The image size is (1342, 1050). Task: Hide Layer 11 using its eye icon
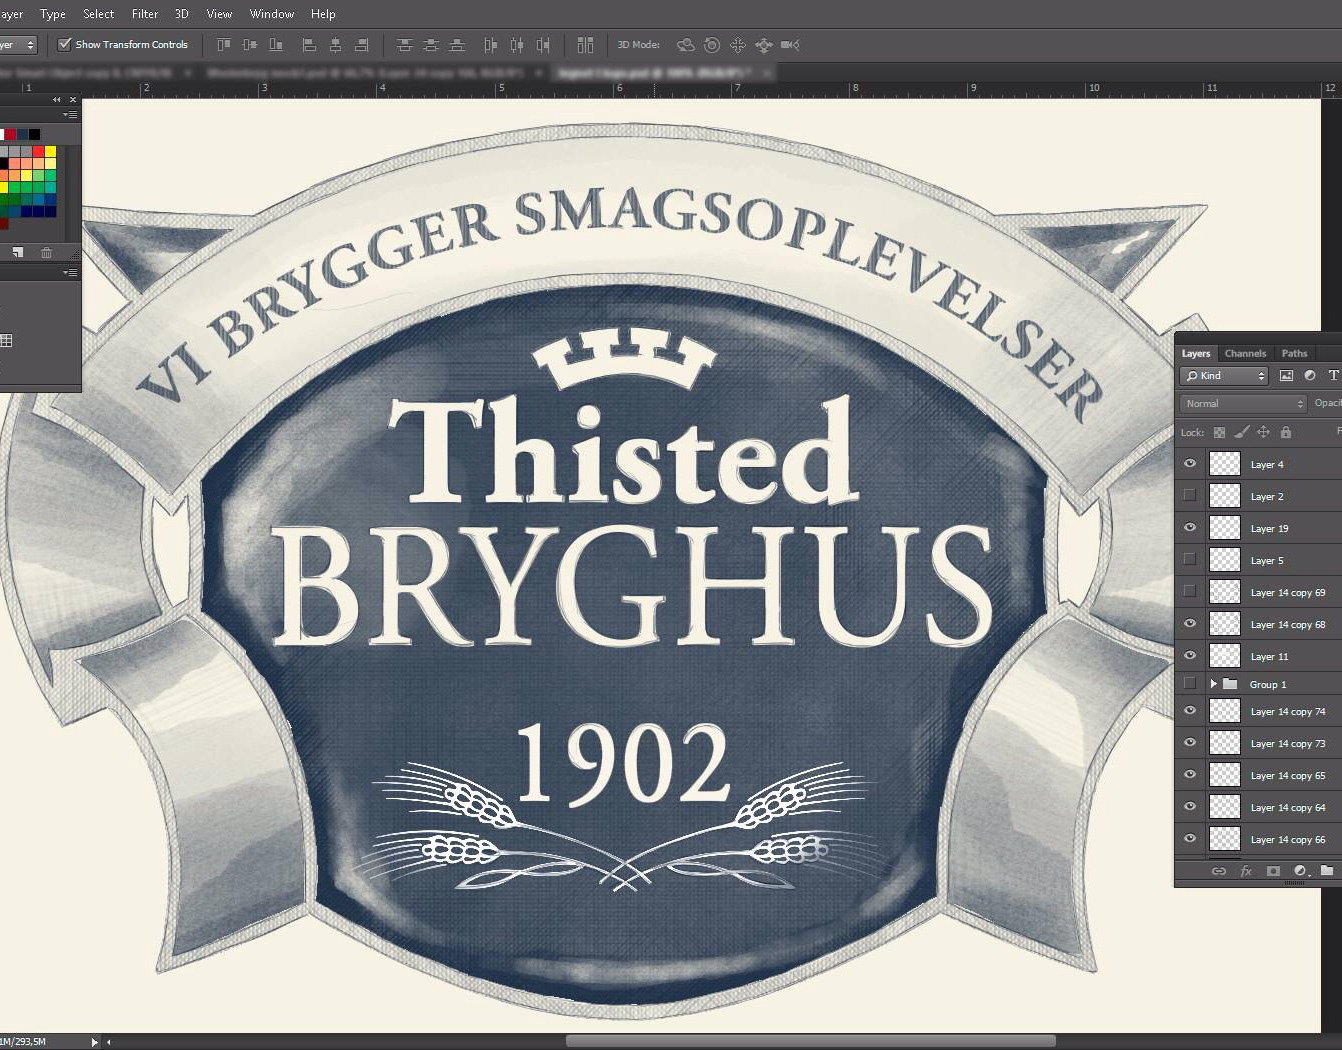click(1190, 656)
